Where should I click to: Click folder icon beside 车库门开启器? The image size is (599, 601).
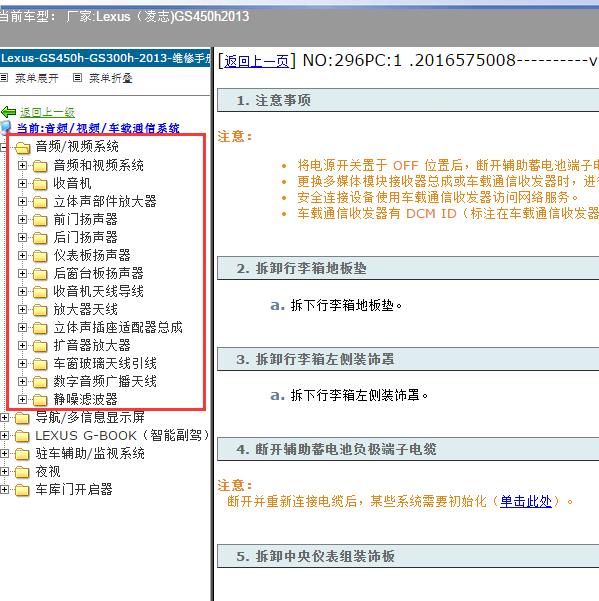pyautogui.click(x=22, y=490)
